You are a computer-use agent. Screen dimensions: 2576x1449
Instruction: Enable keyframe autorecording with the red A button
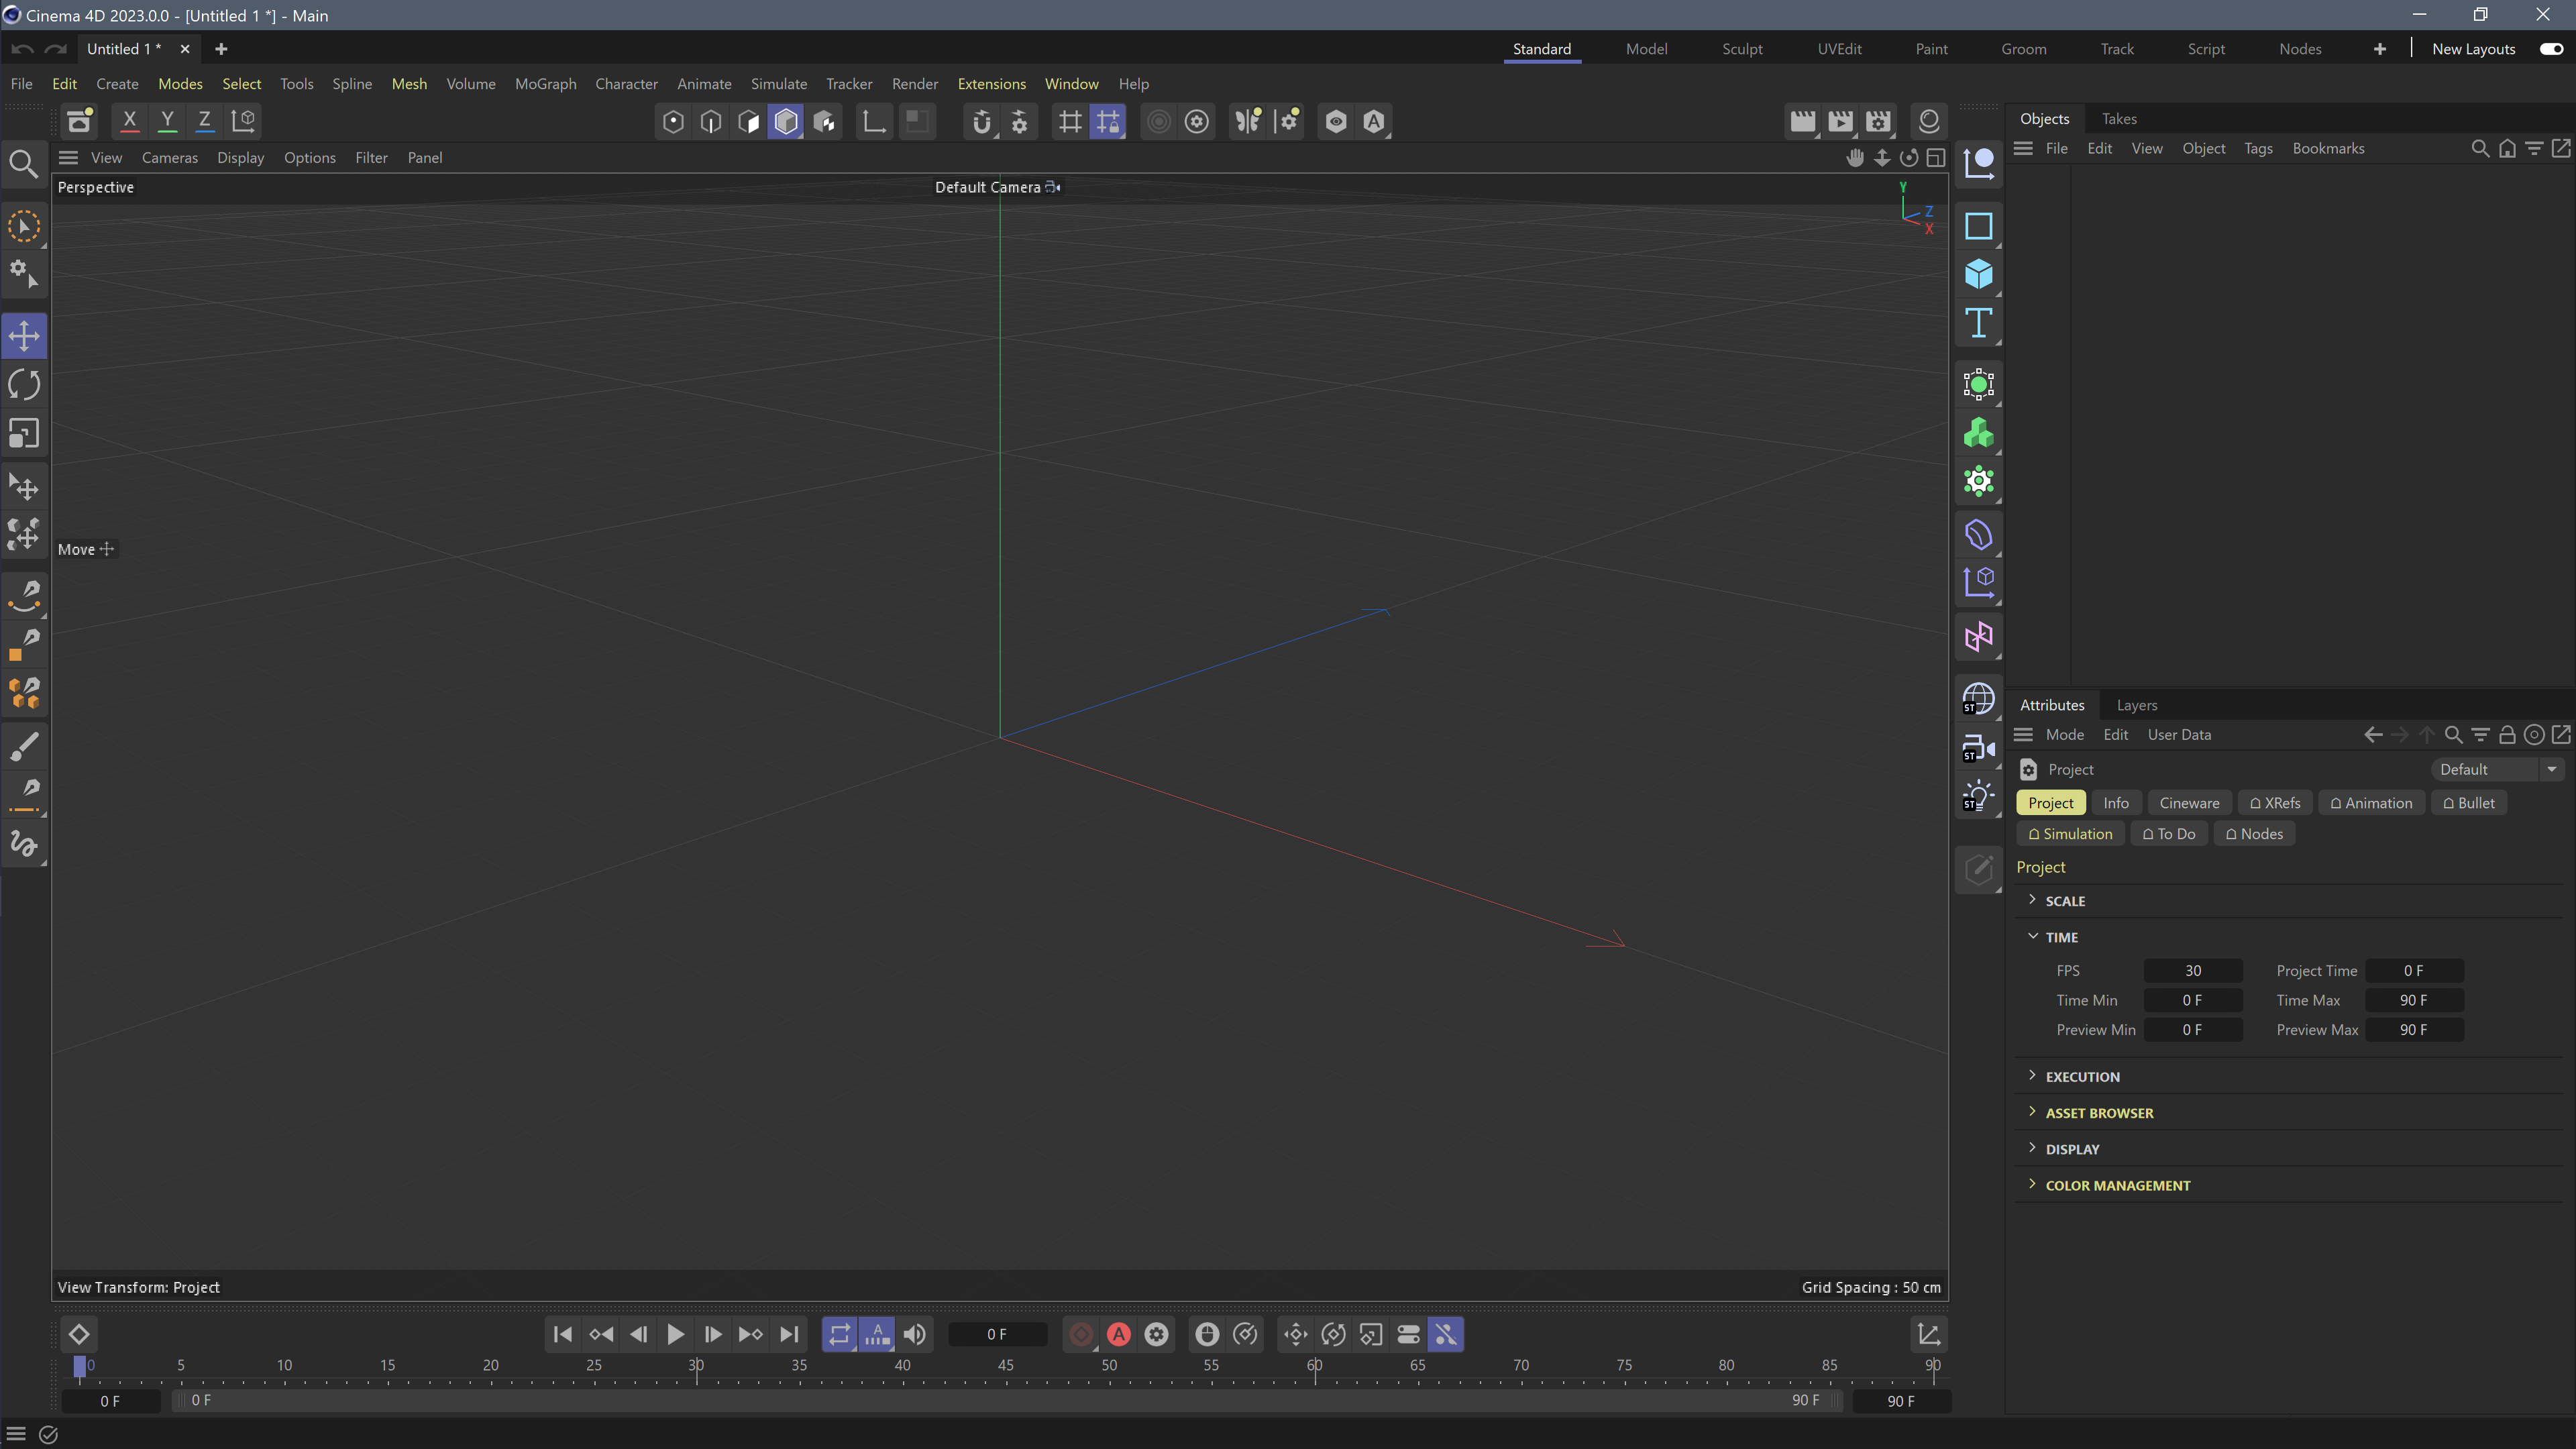pyautogui.click(x=1118, y=1334)
